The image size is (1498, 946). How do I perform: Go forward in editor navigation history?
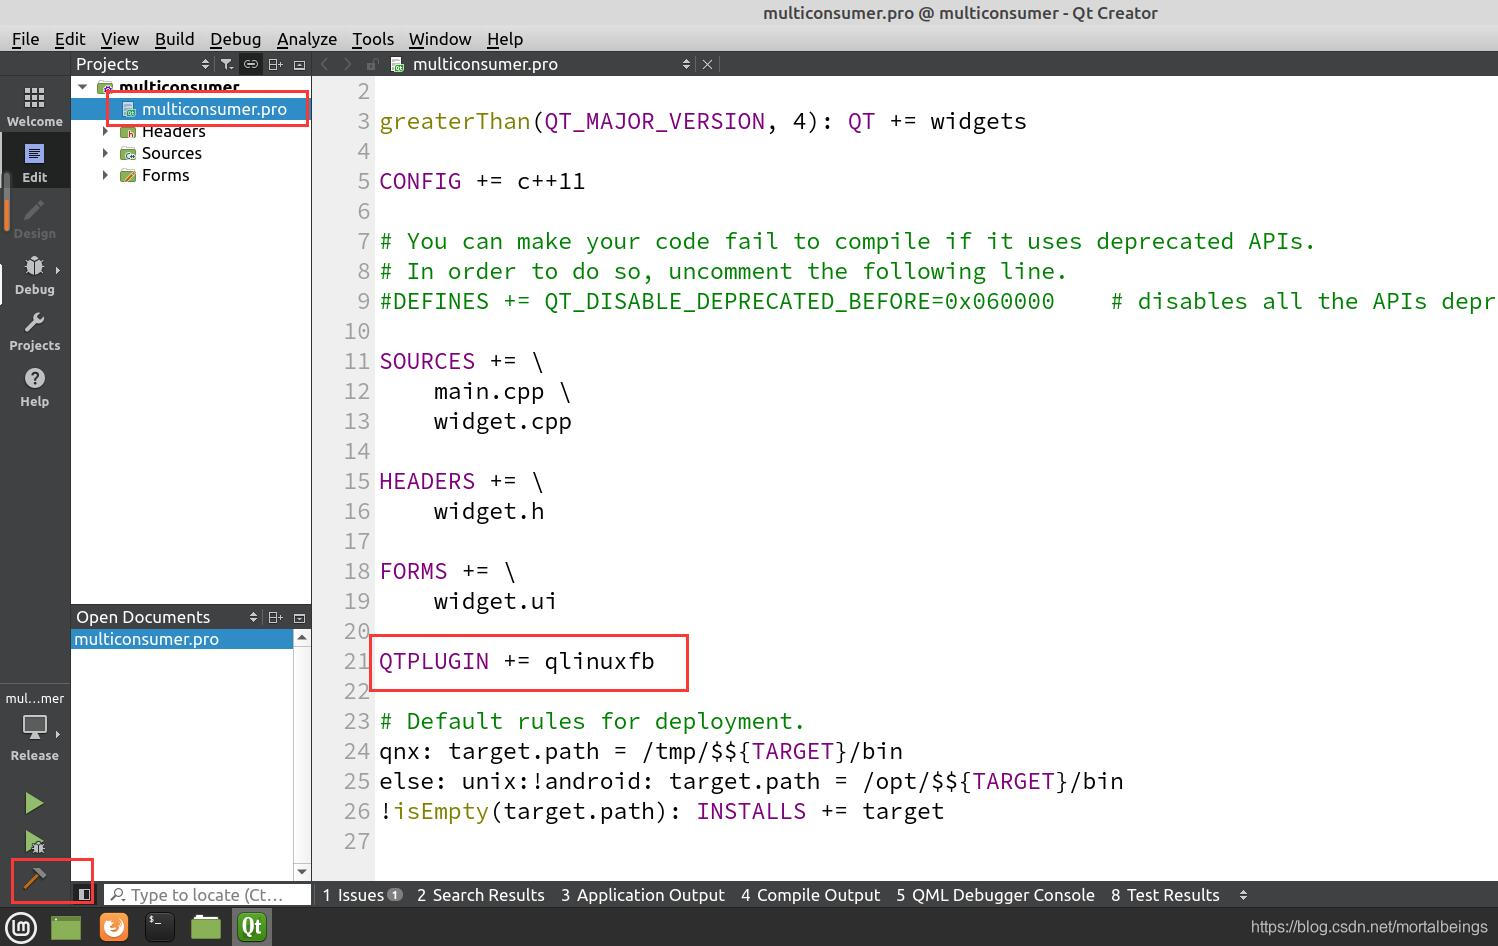click(x=347, y=64)
